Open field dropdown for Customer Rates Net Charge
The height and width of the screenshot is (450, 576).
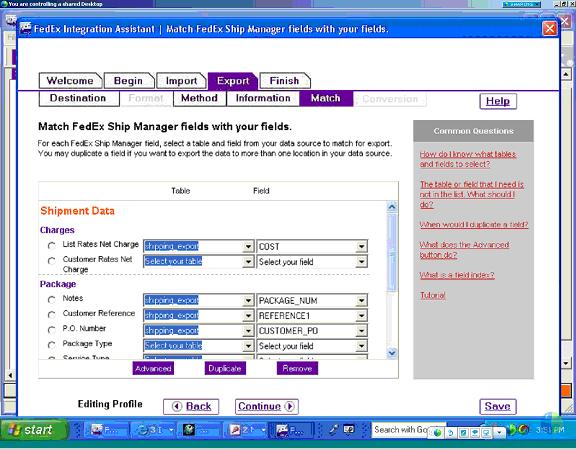point(361,262)
